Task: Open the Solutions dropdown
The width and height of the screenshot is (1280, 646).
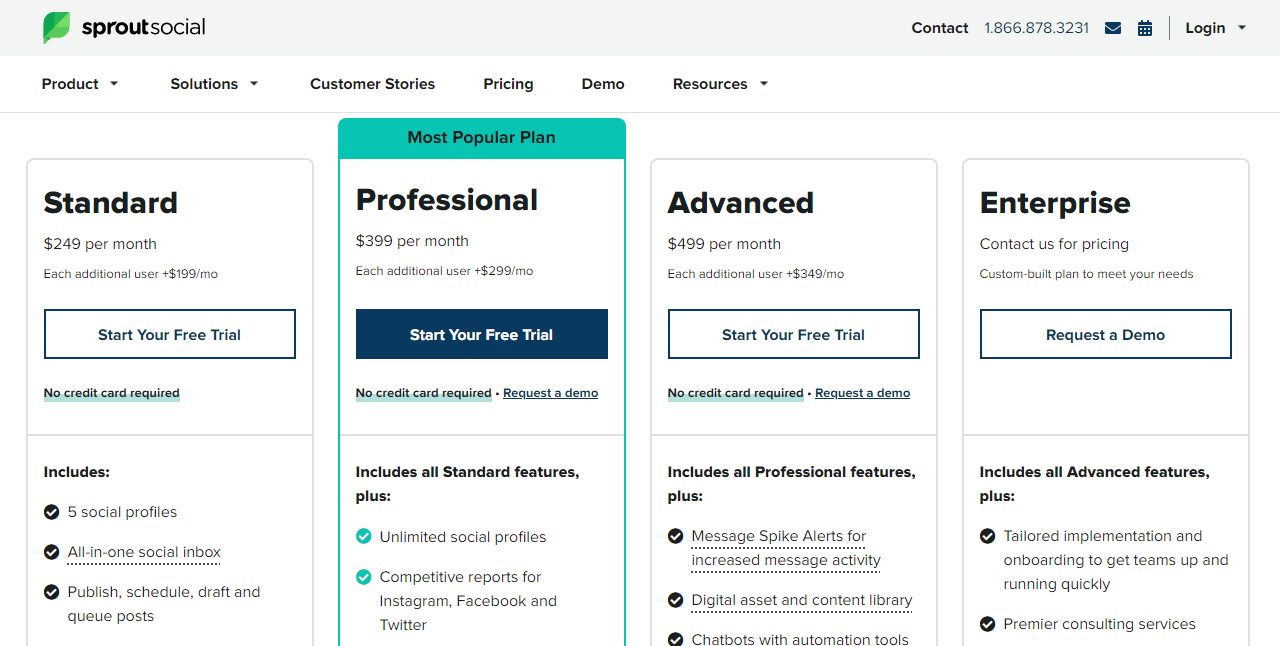Action: pos(214,84)
